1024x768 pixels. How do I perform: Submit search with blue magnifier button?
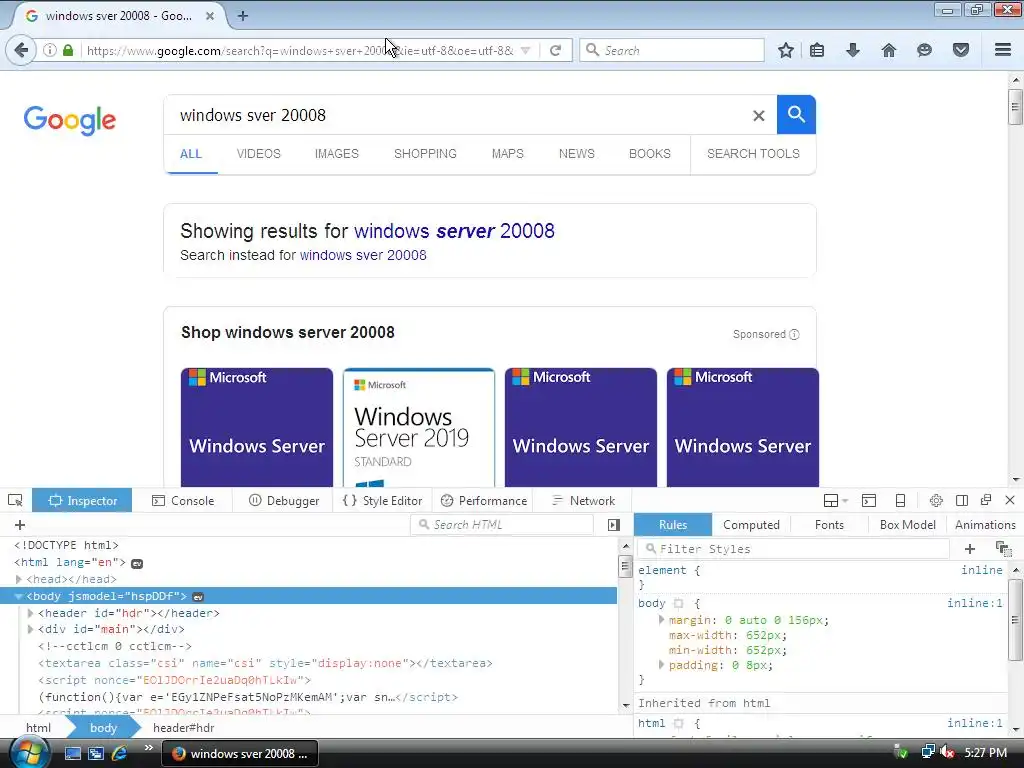(x=796, y=114)
